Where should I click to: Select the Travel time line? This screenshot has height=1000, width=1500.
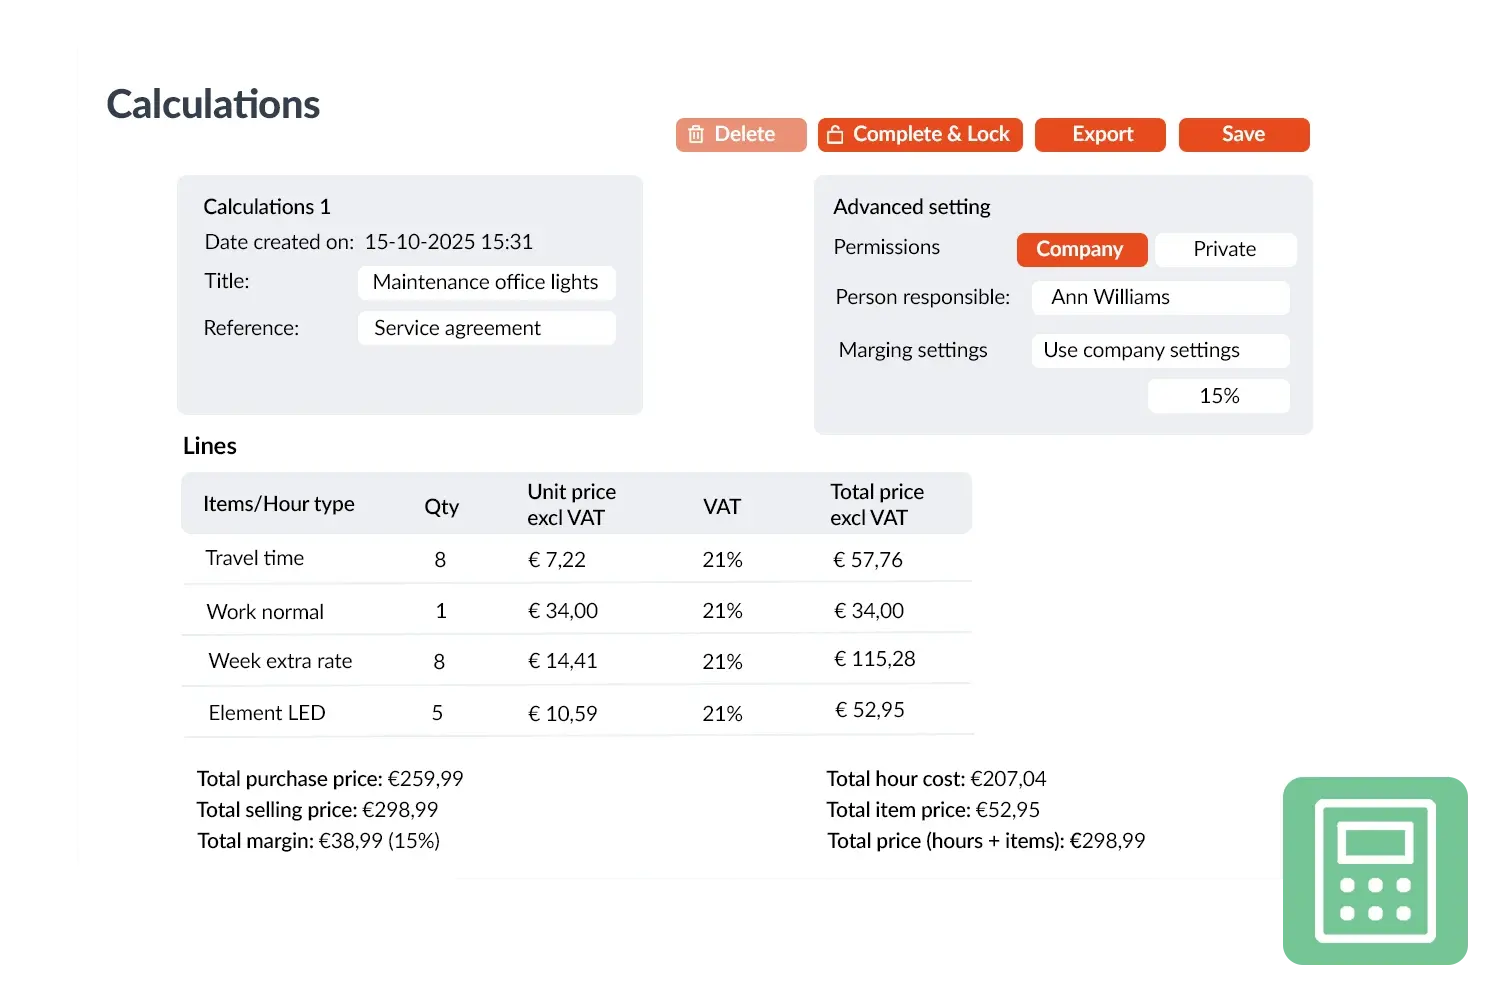click(x=255, y=558)
